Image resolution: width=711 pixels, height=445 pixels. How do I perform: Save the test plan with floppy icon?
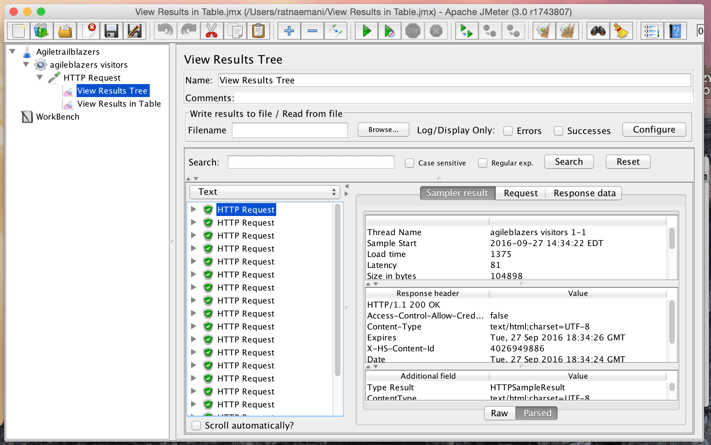pos(112,31)
